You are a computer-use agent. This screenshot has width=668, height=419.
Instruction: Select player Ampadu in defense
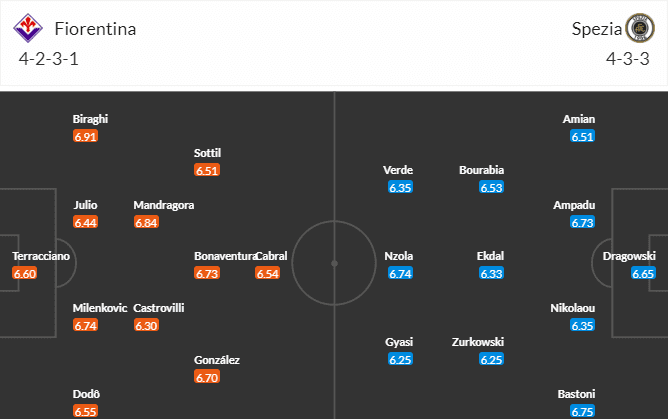coord(574,205)
